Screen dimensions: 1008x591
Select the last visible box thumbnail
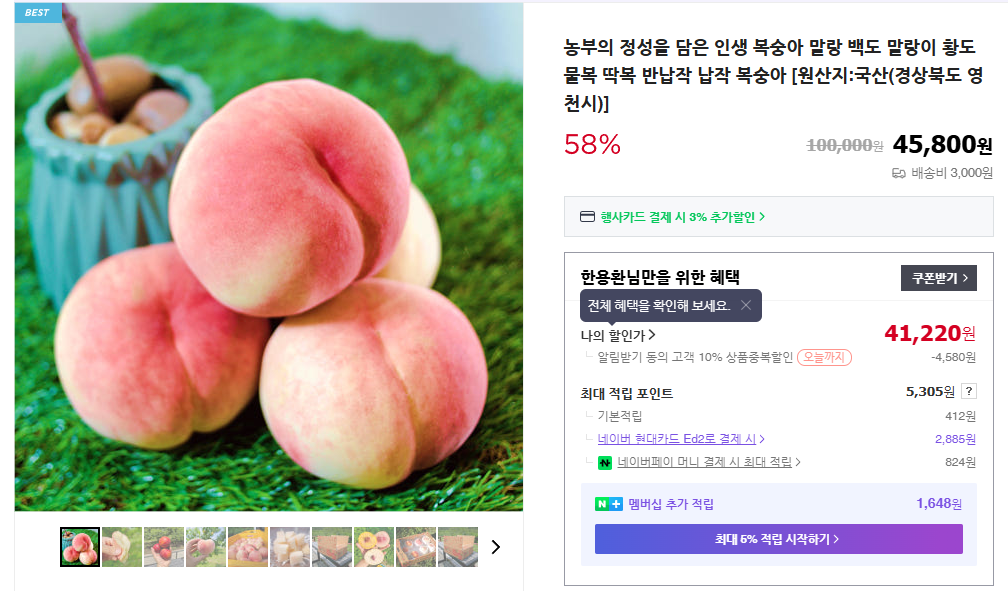458,547
